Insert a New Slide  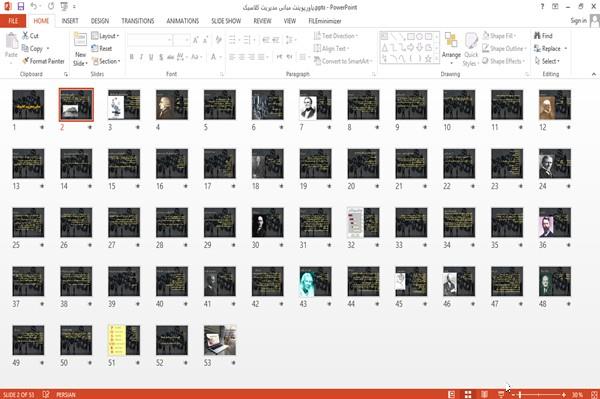80,50
